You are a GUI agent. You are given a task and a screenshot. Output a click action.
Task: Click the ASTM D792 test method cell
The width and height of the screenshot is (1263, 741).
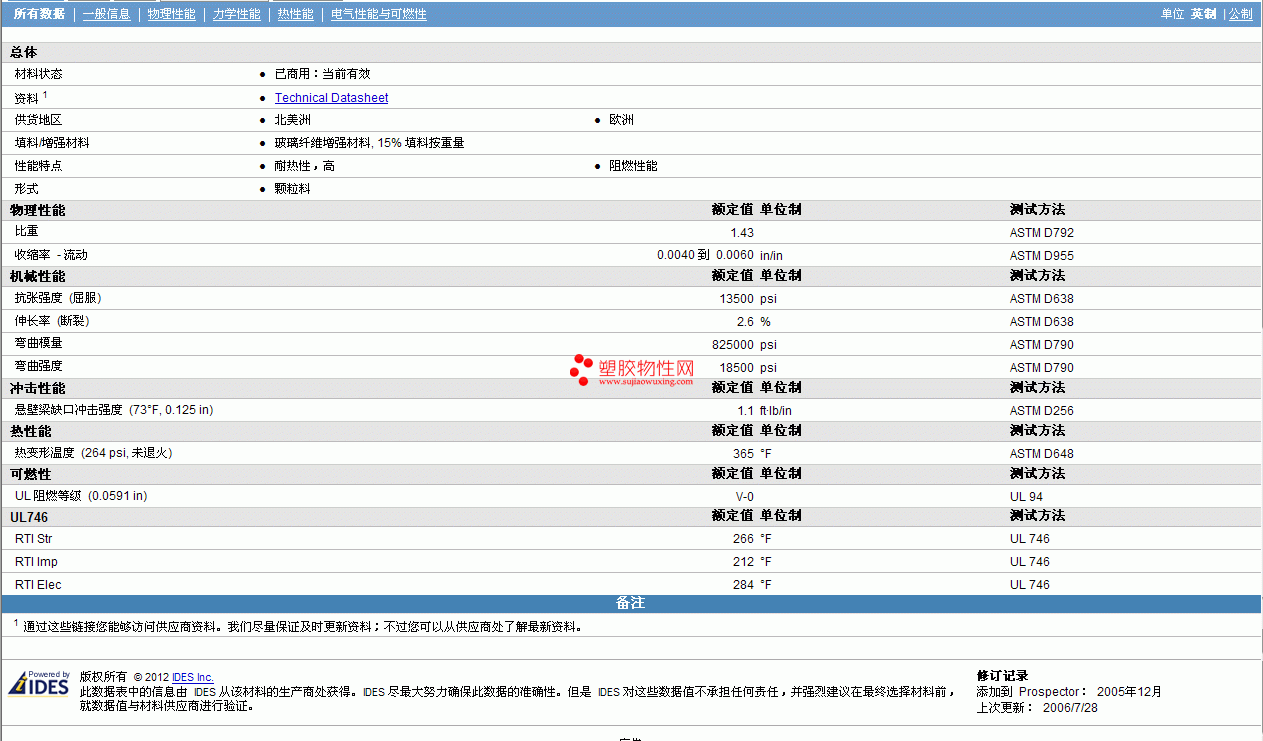pos(1042,233)
